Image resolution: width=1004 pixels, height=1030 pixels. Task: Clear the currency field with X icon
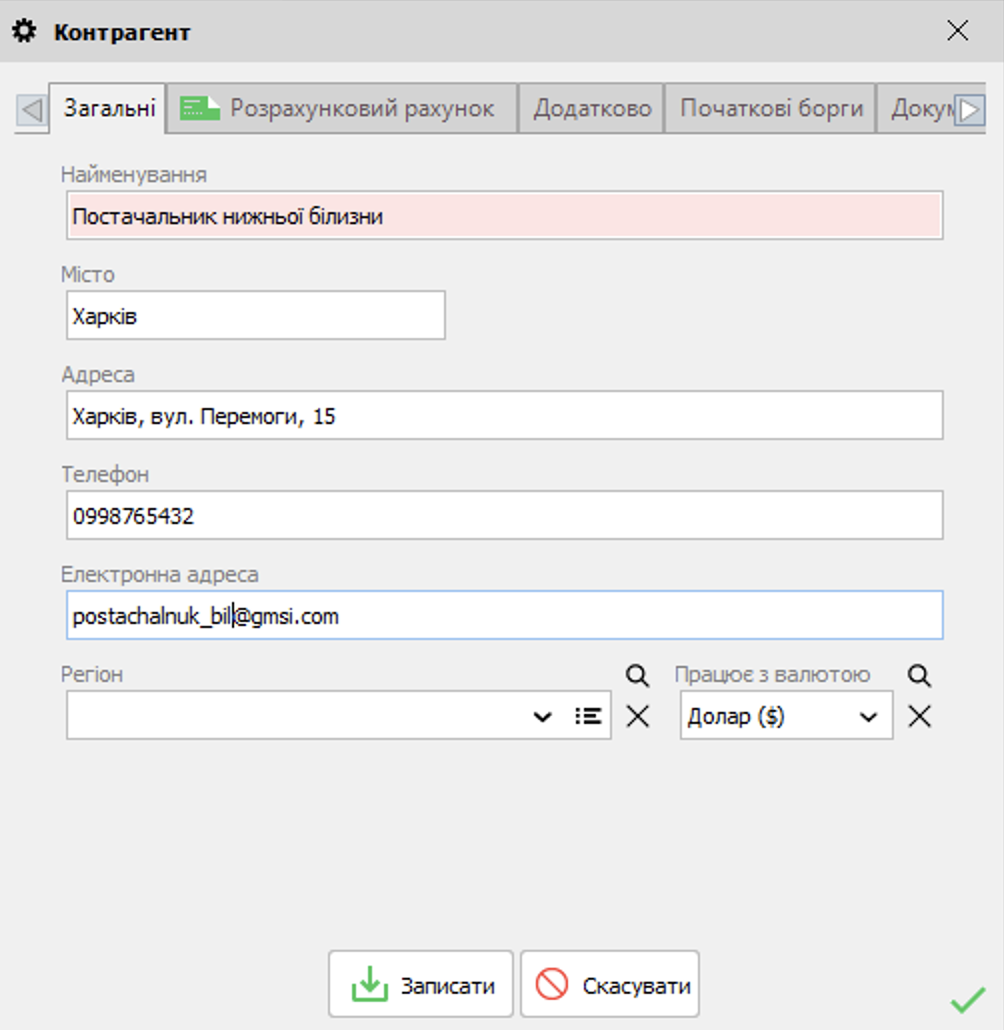click(919, 716)
